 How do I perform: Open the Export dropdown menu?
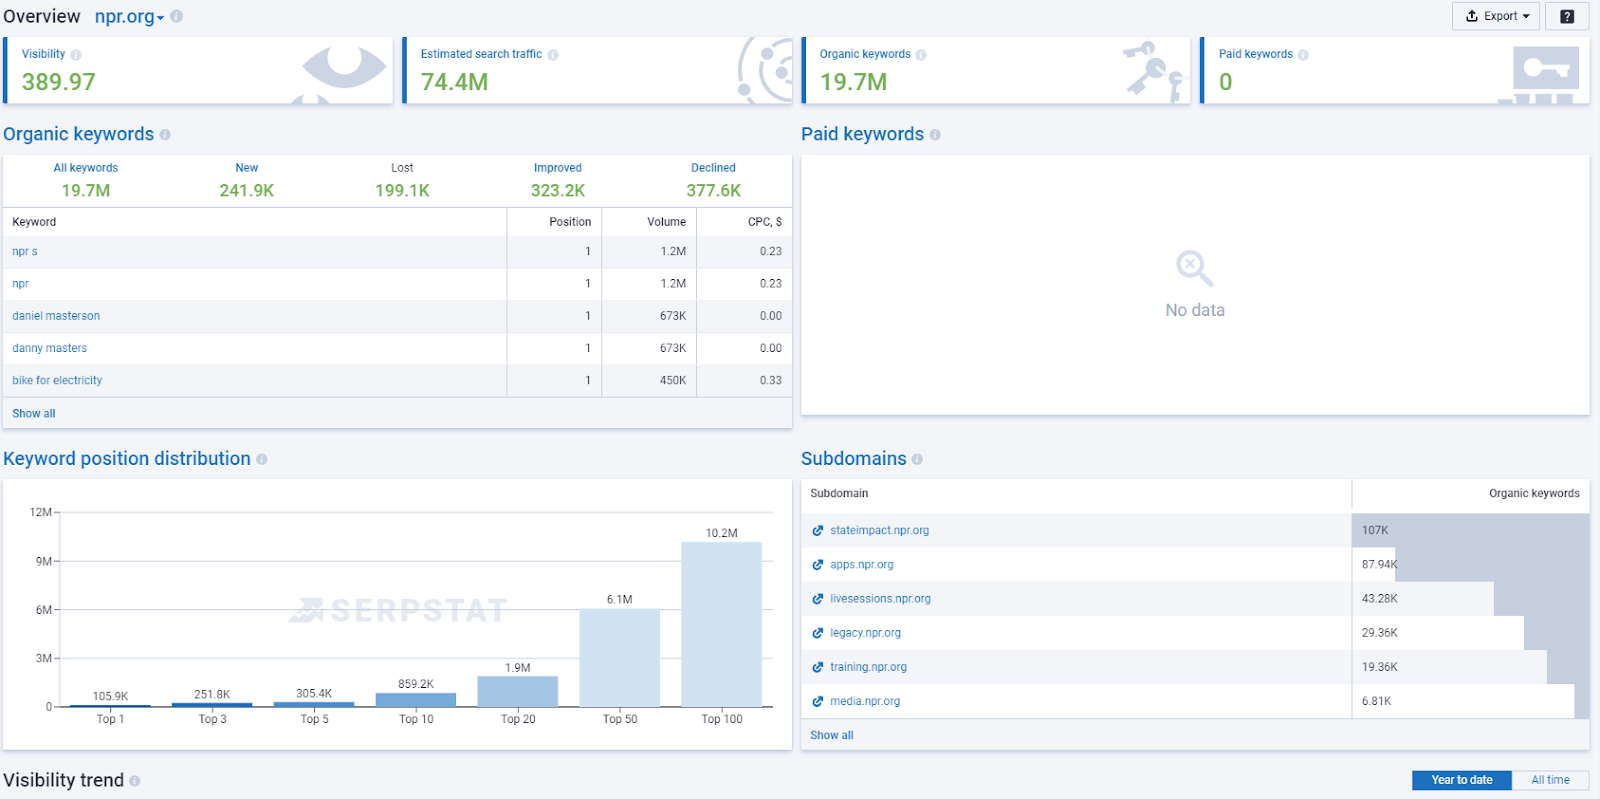click(1497, 16)
